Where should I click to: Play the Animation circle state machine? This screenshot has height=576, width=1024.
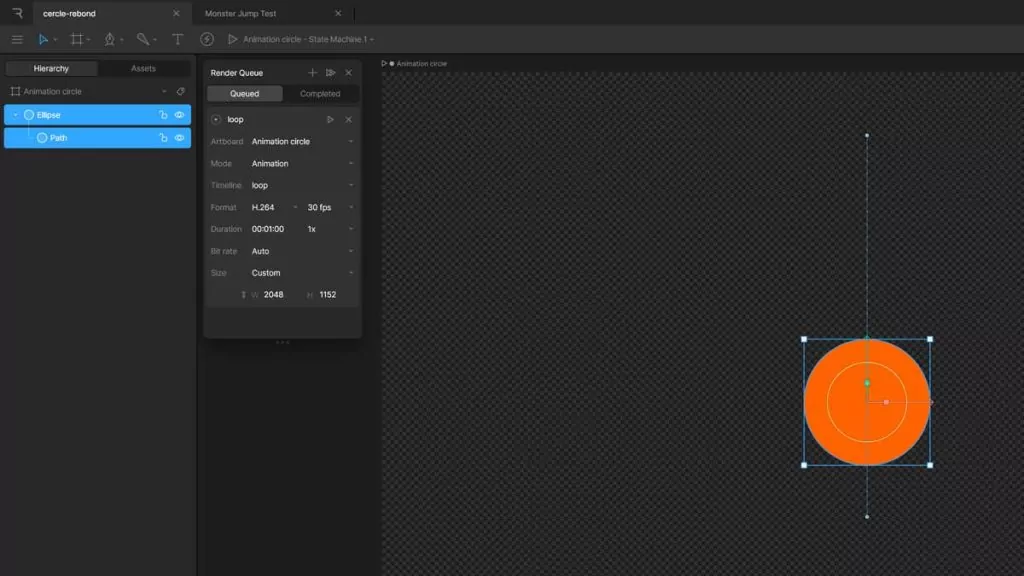[x=232, y=39]
